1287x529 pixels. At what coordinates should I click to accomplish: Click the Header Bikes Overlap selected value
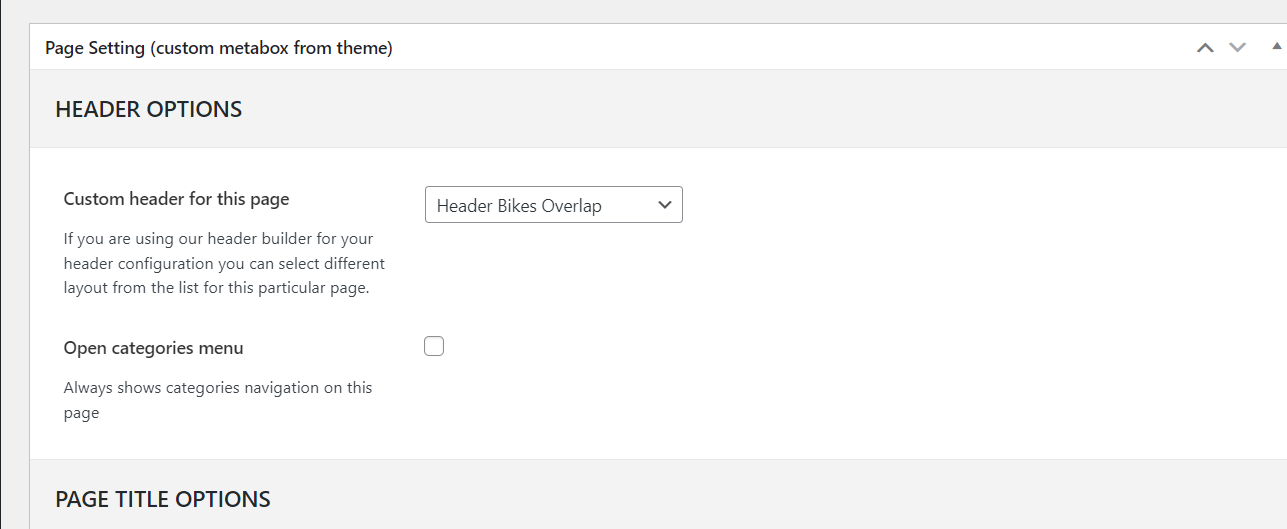click(519, 206)
